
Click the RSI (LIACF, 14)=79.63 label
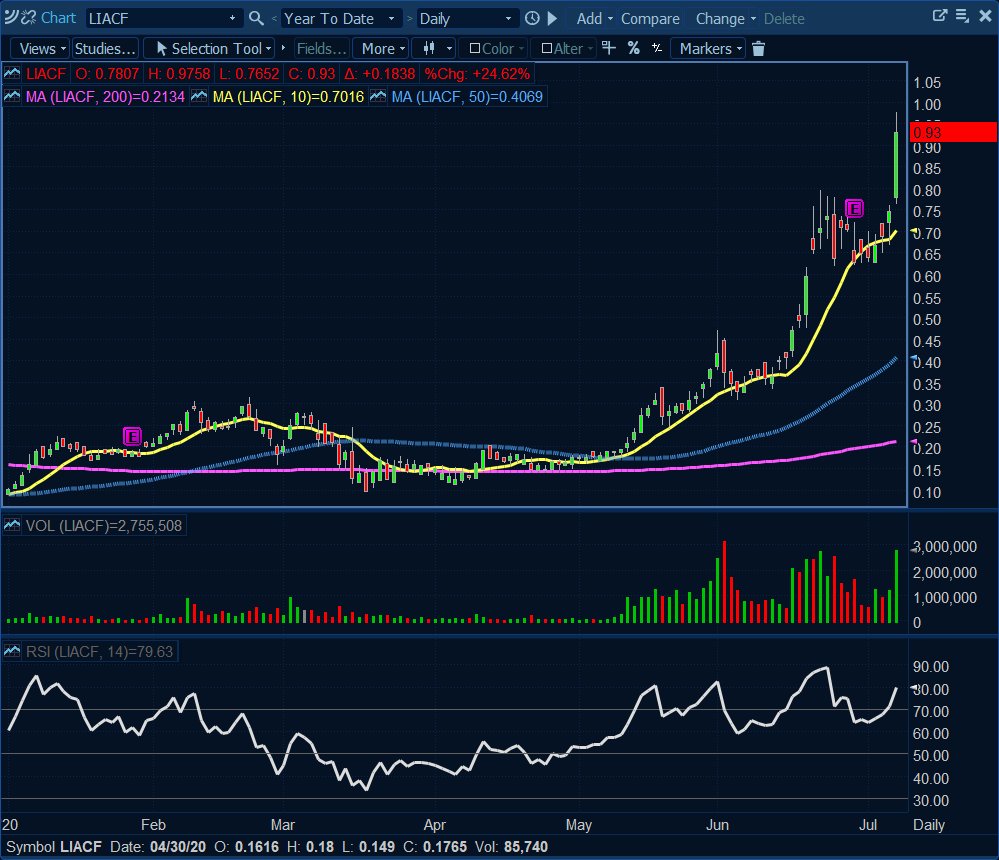[99, 652]
